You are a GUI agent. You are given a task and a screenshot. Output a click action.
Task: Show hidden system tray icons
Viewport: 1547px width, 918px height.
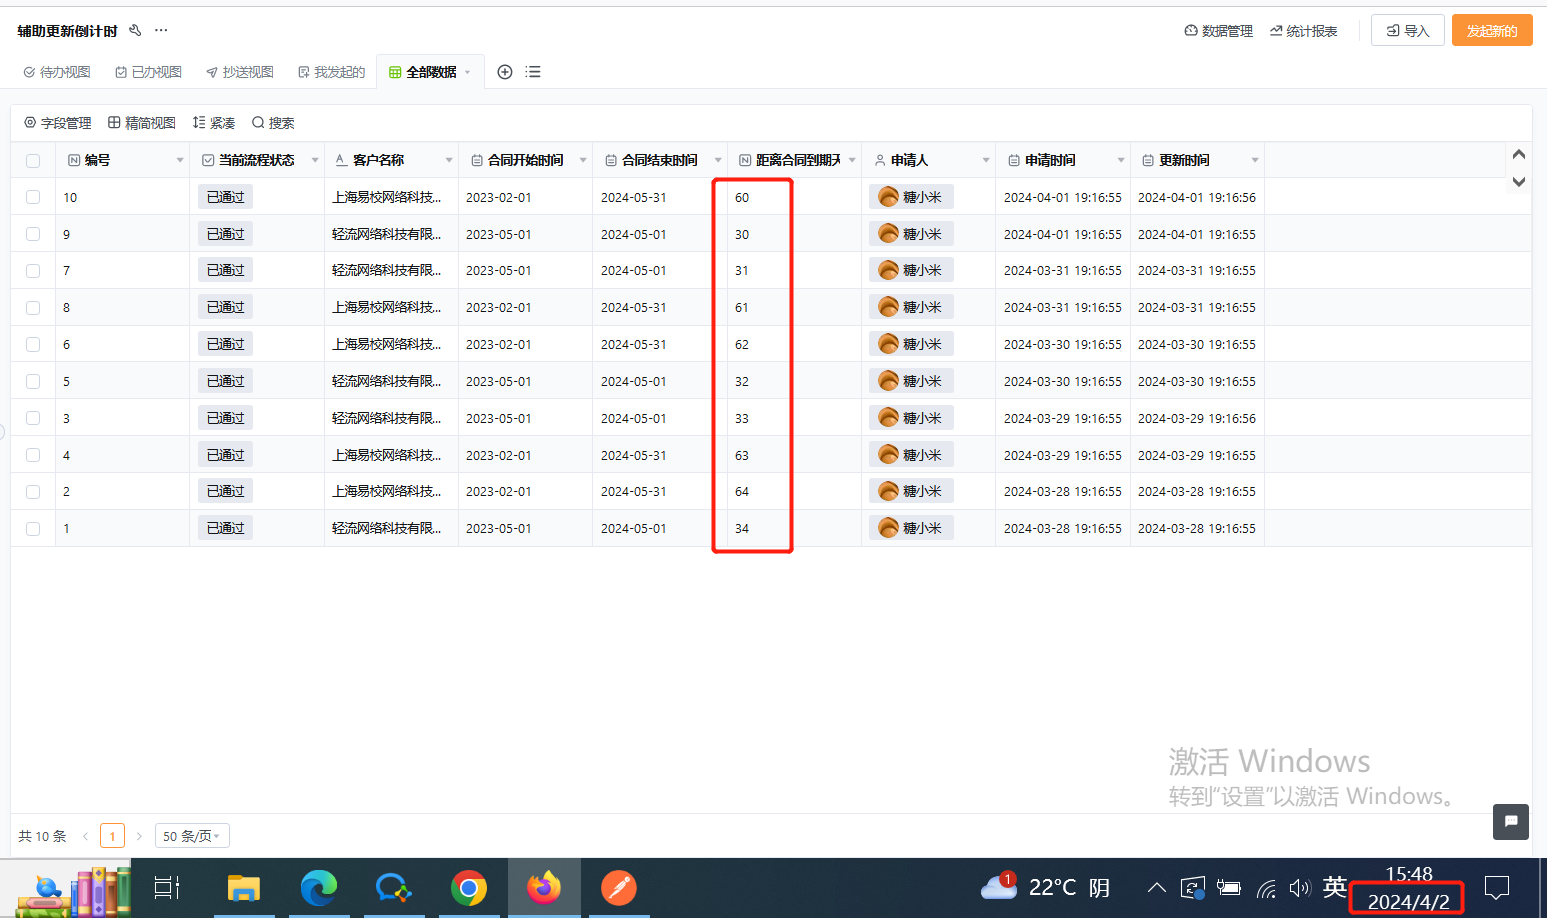click(1157, 887)
